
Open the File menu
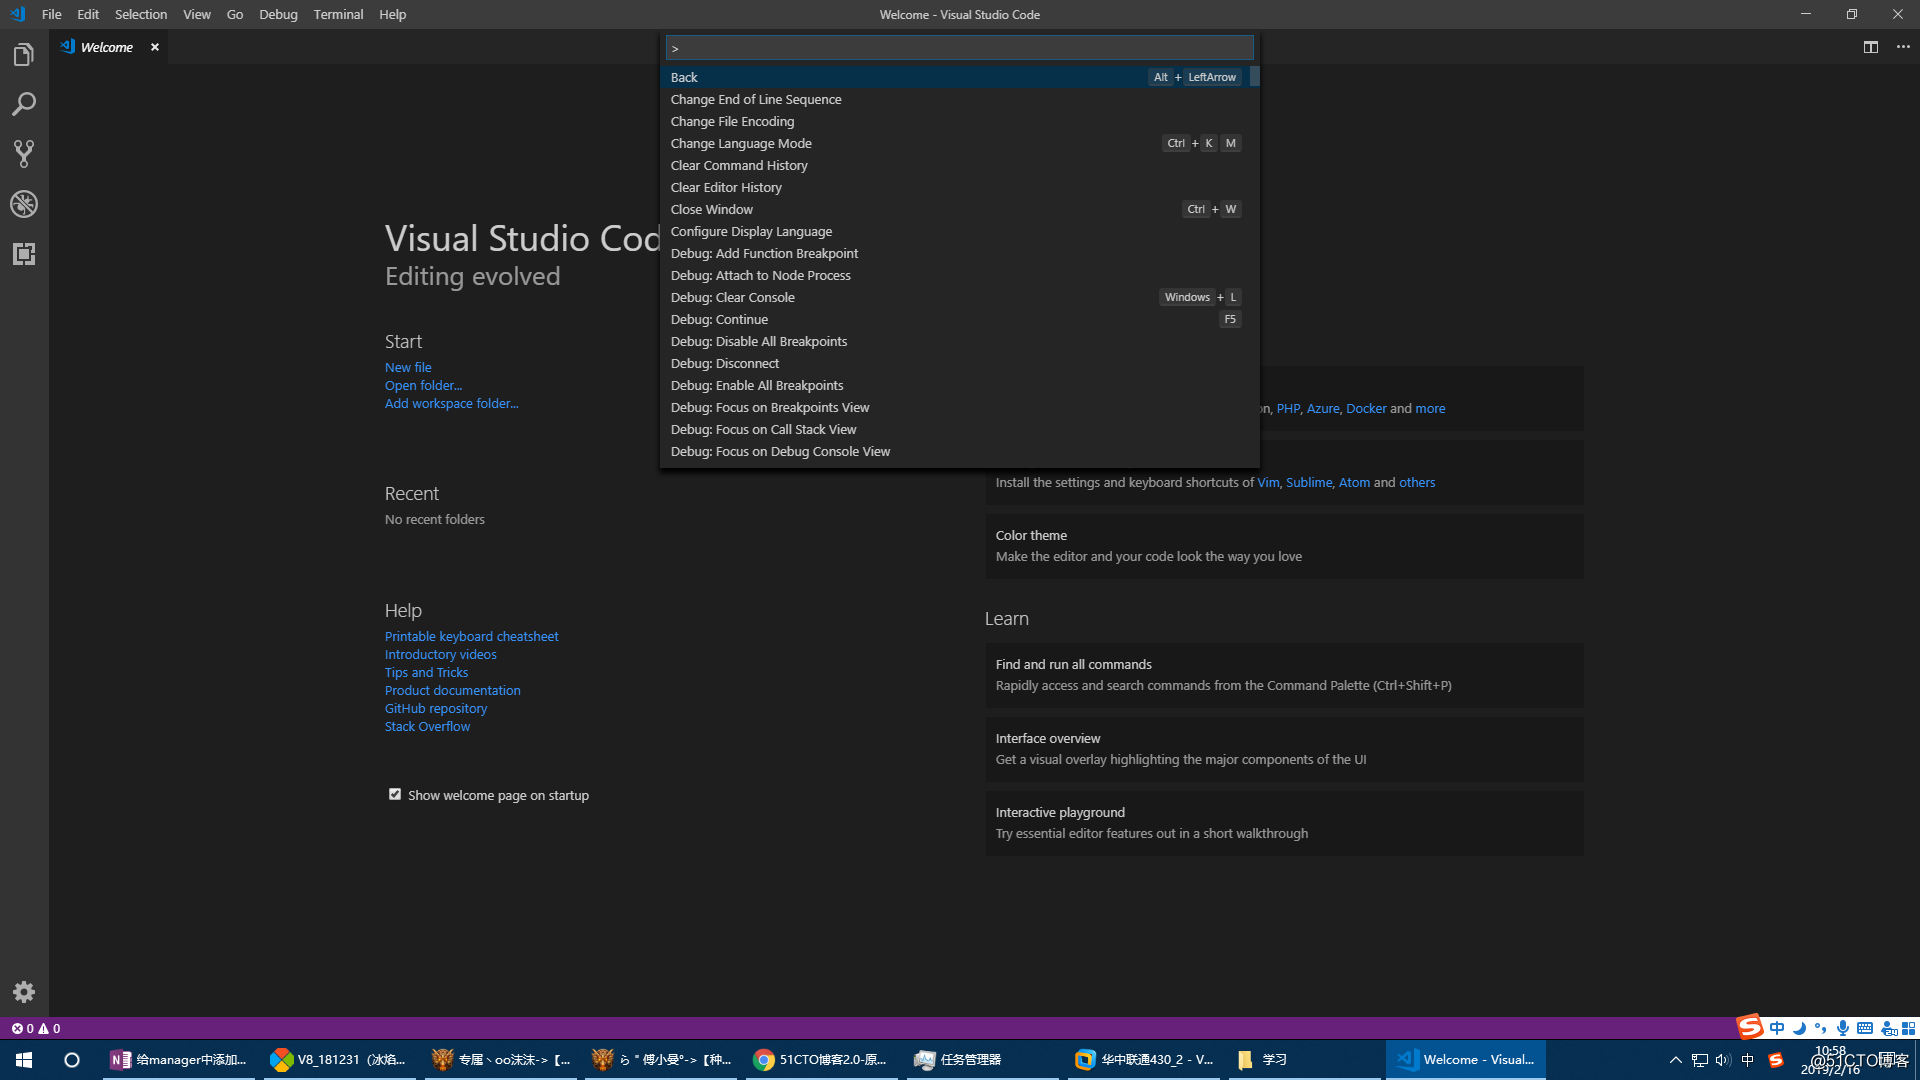[52, 14]
